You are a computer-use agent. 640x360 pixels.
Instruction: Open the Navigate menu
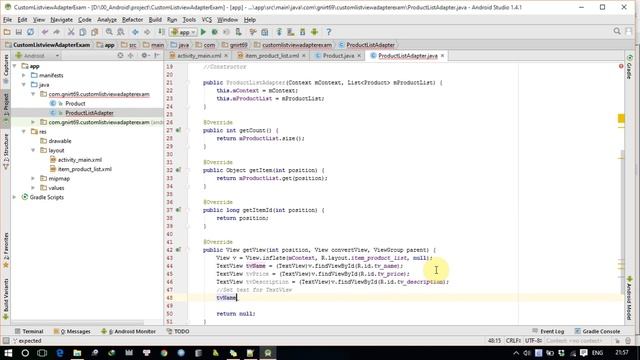pos(61,20)
